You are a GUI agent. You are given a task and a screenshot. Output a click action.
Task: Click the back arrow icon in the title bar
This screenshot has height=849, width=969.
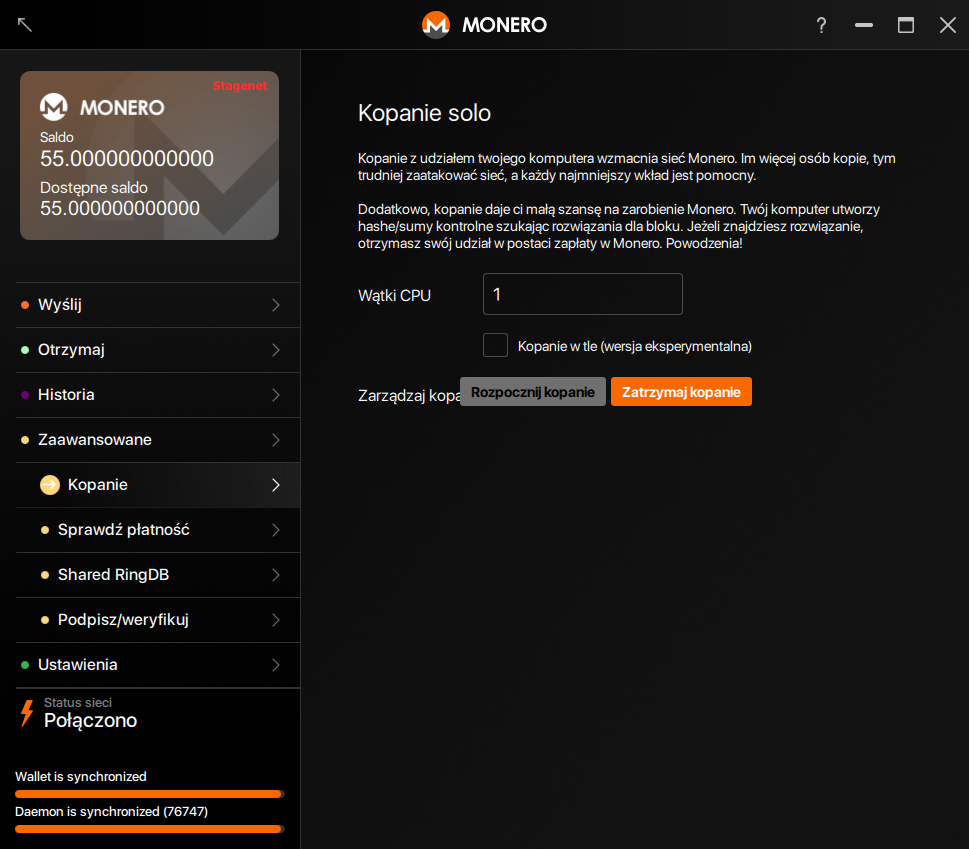[25, 25]
